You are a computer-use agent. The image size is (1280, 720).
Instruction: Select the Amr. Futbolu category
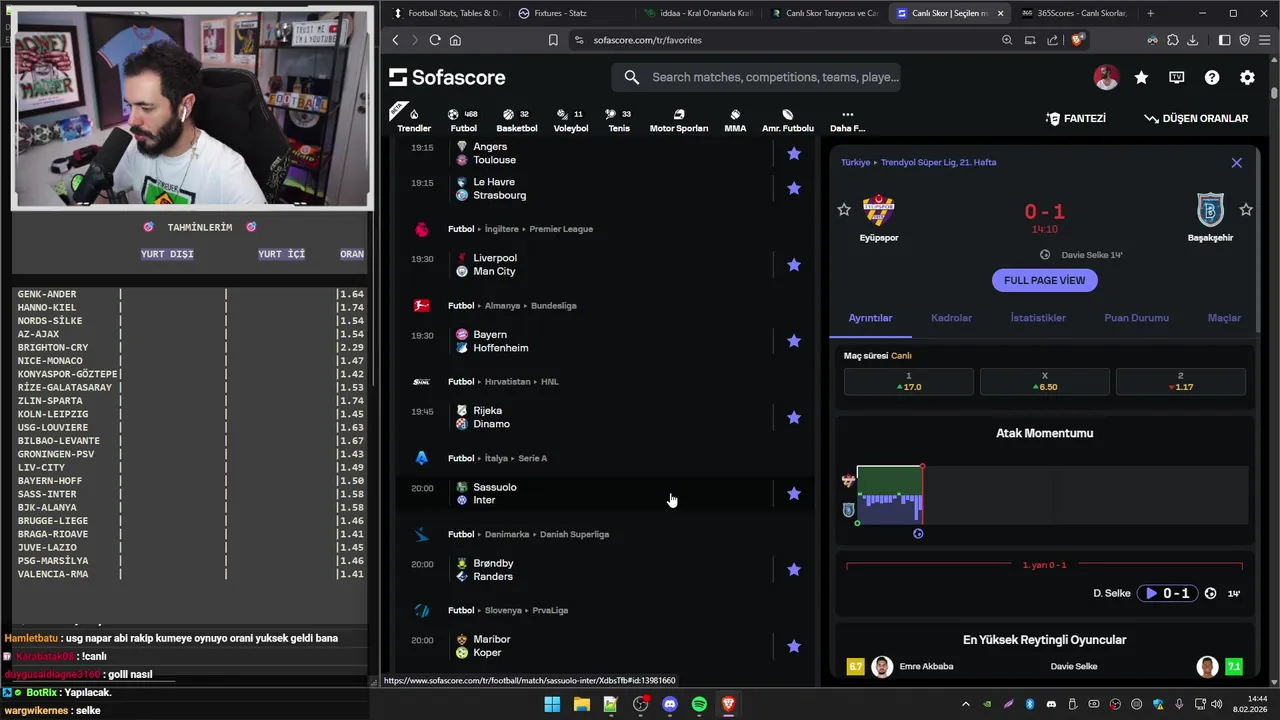[788, 120]
